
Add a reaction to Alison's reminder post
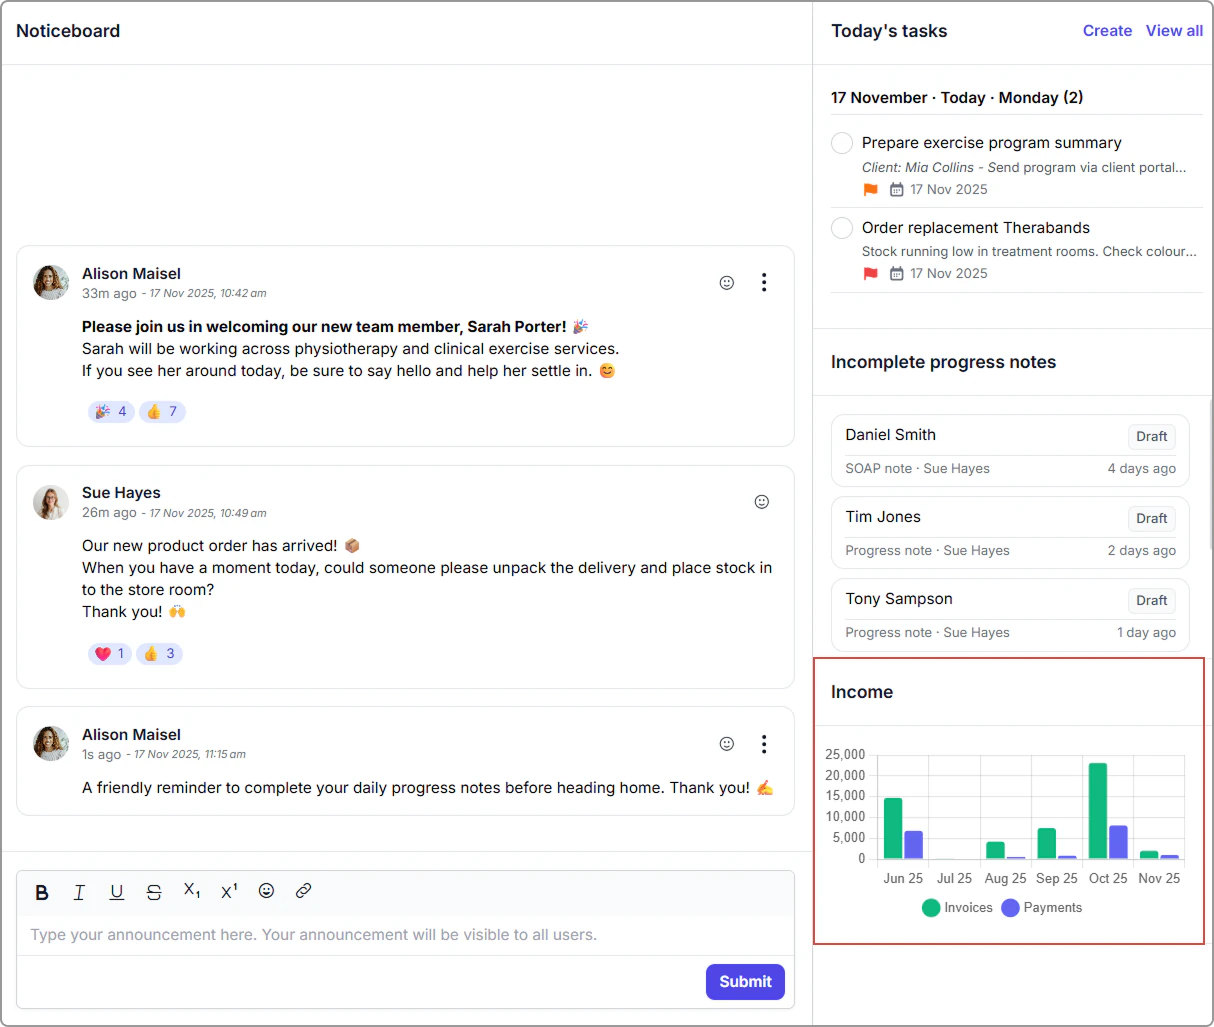[727, 744]
